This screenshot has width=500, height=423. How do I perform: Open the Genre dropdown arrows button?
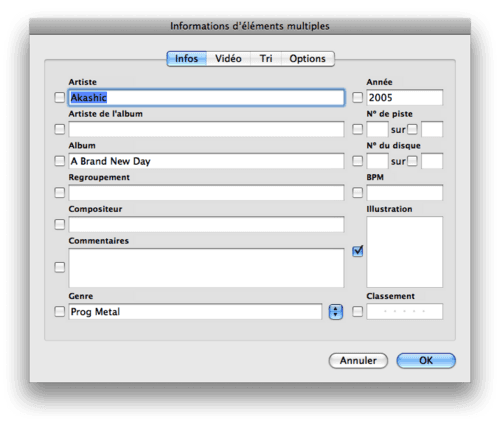336,312
